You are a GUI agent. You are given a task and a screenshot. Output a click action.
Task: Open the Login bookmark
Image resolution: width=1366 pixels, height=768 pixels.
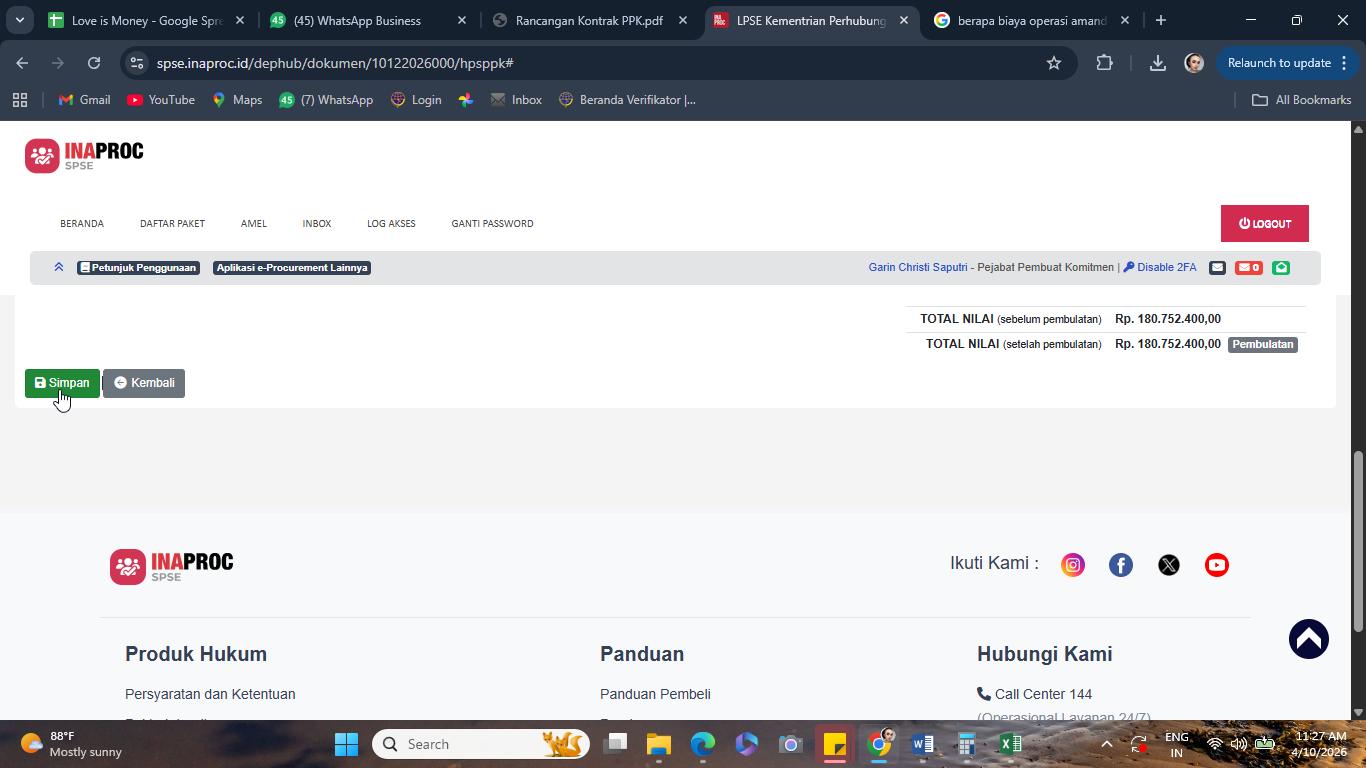pos(416,100)
